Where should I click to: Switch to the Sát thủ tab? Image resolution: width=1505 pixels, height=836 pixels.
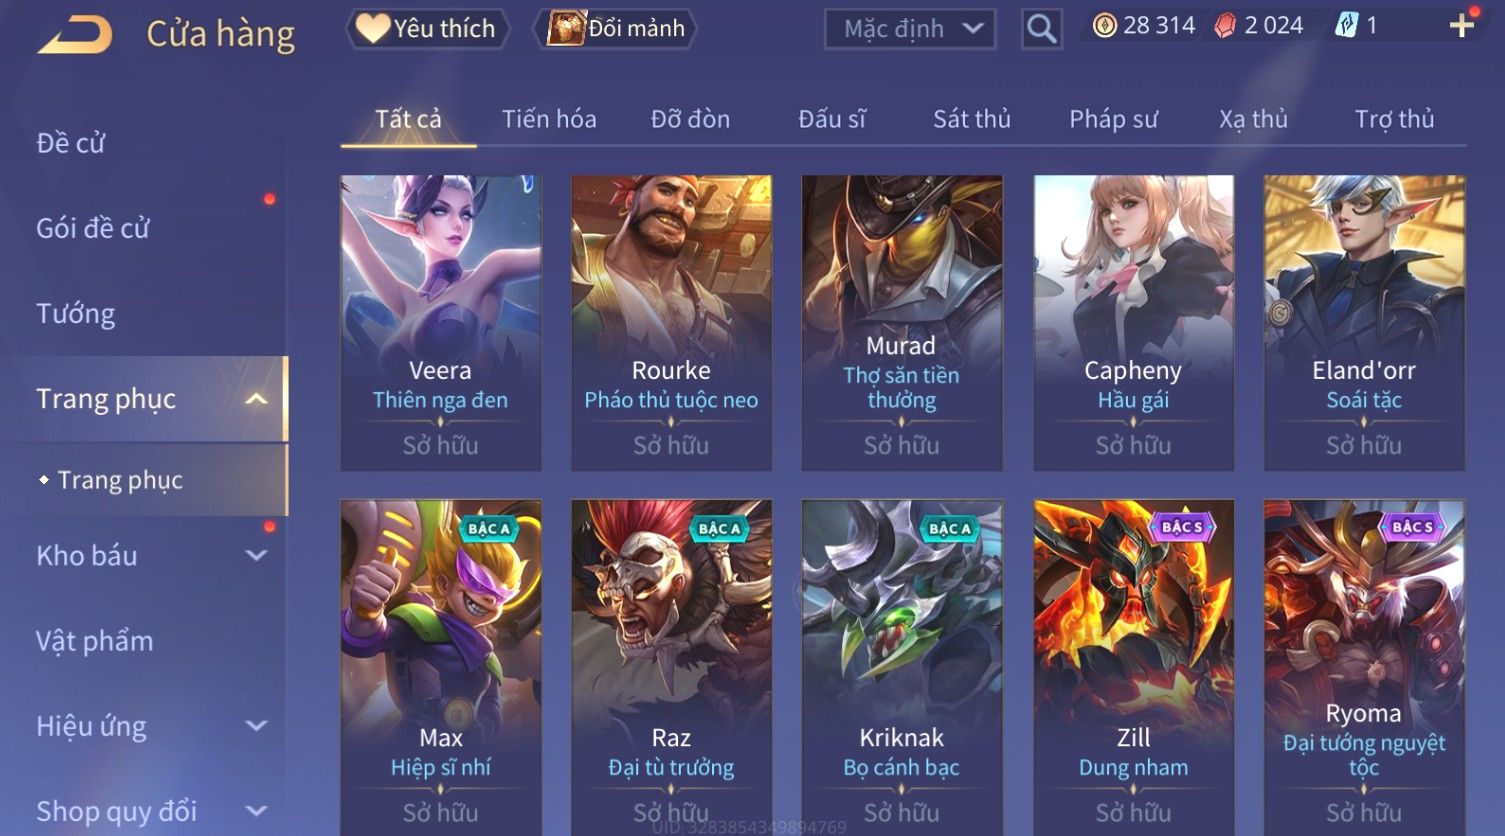point(972,119)
